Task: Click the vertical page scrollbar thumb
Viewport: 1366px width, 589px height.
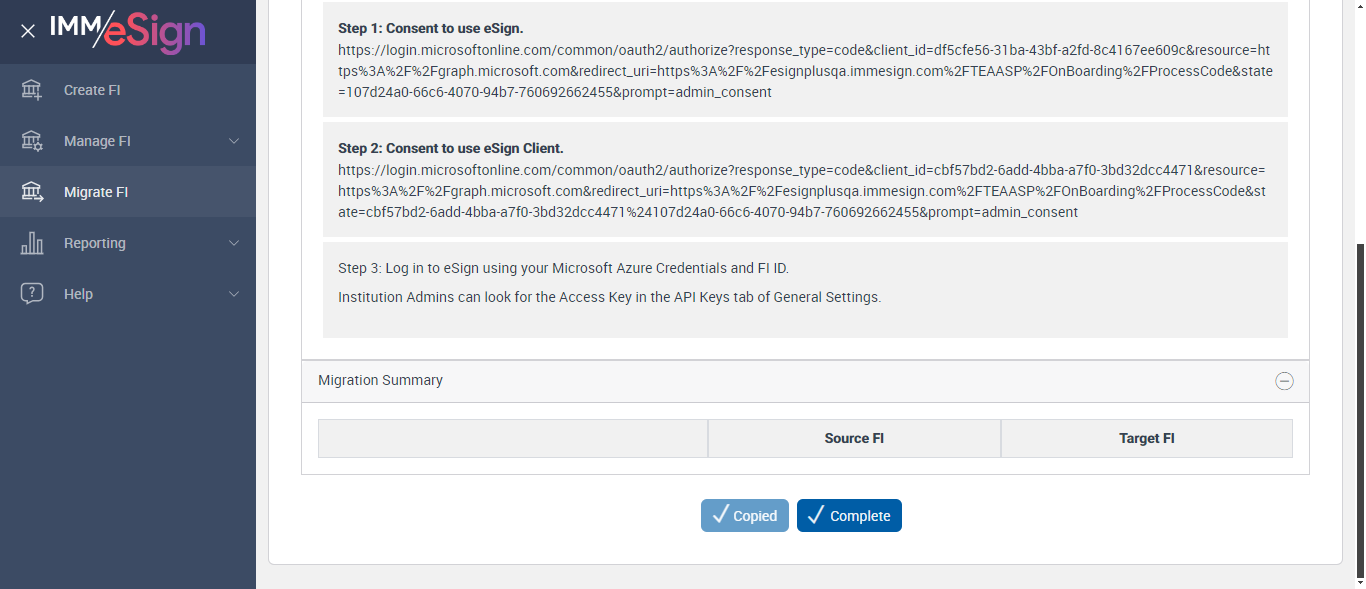Action: click(1358, 410)
